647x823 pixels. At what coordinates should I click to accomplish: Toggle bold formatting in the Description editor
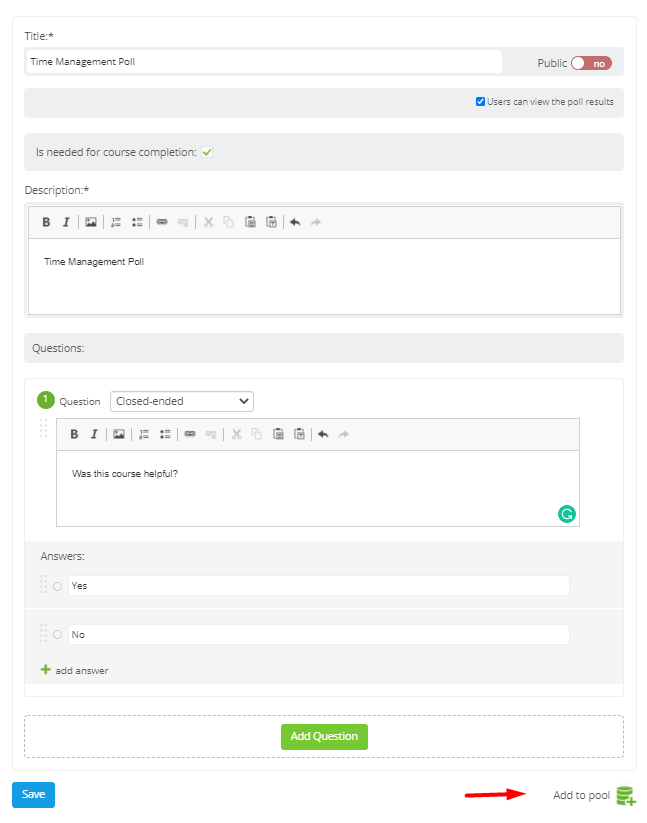[46, 221]
